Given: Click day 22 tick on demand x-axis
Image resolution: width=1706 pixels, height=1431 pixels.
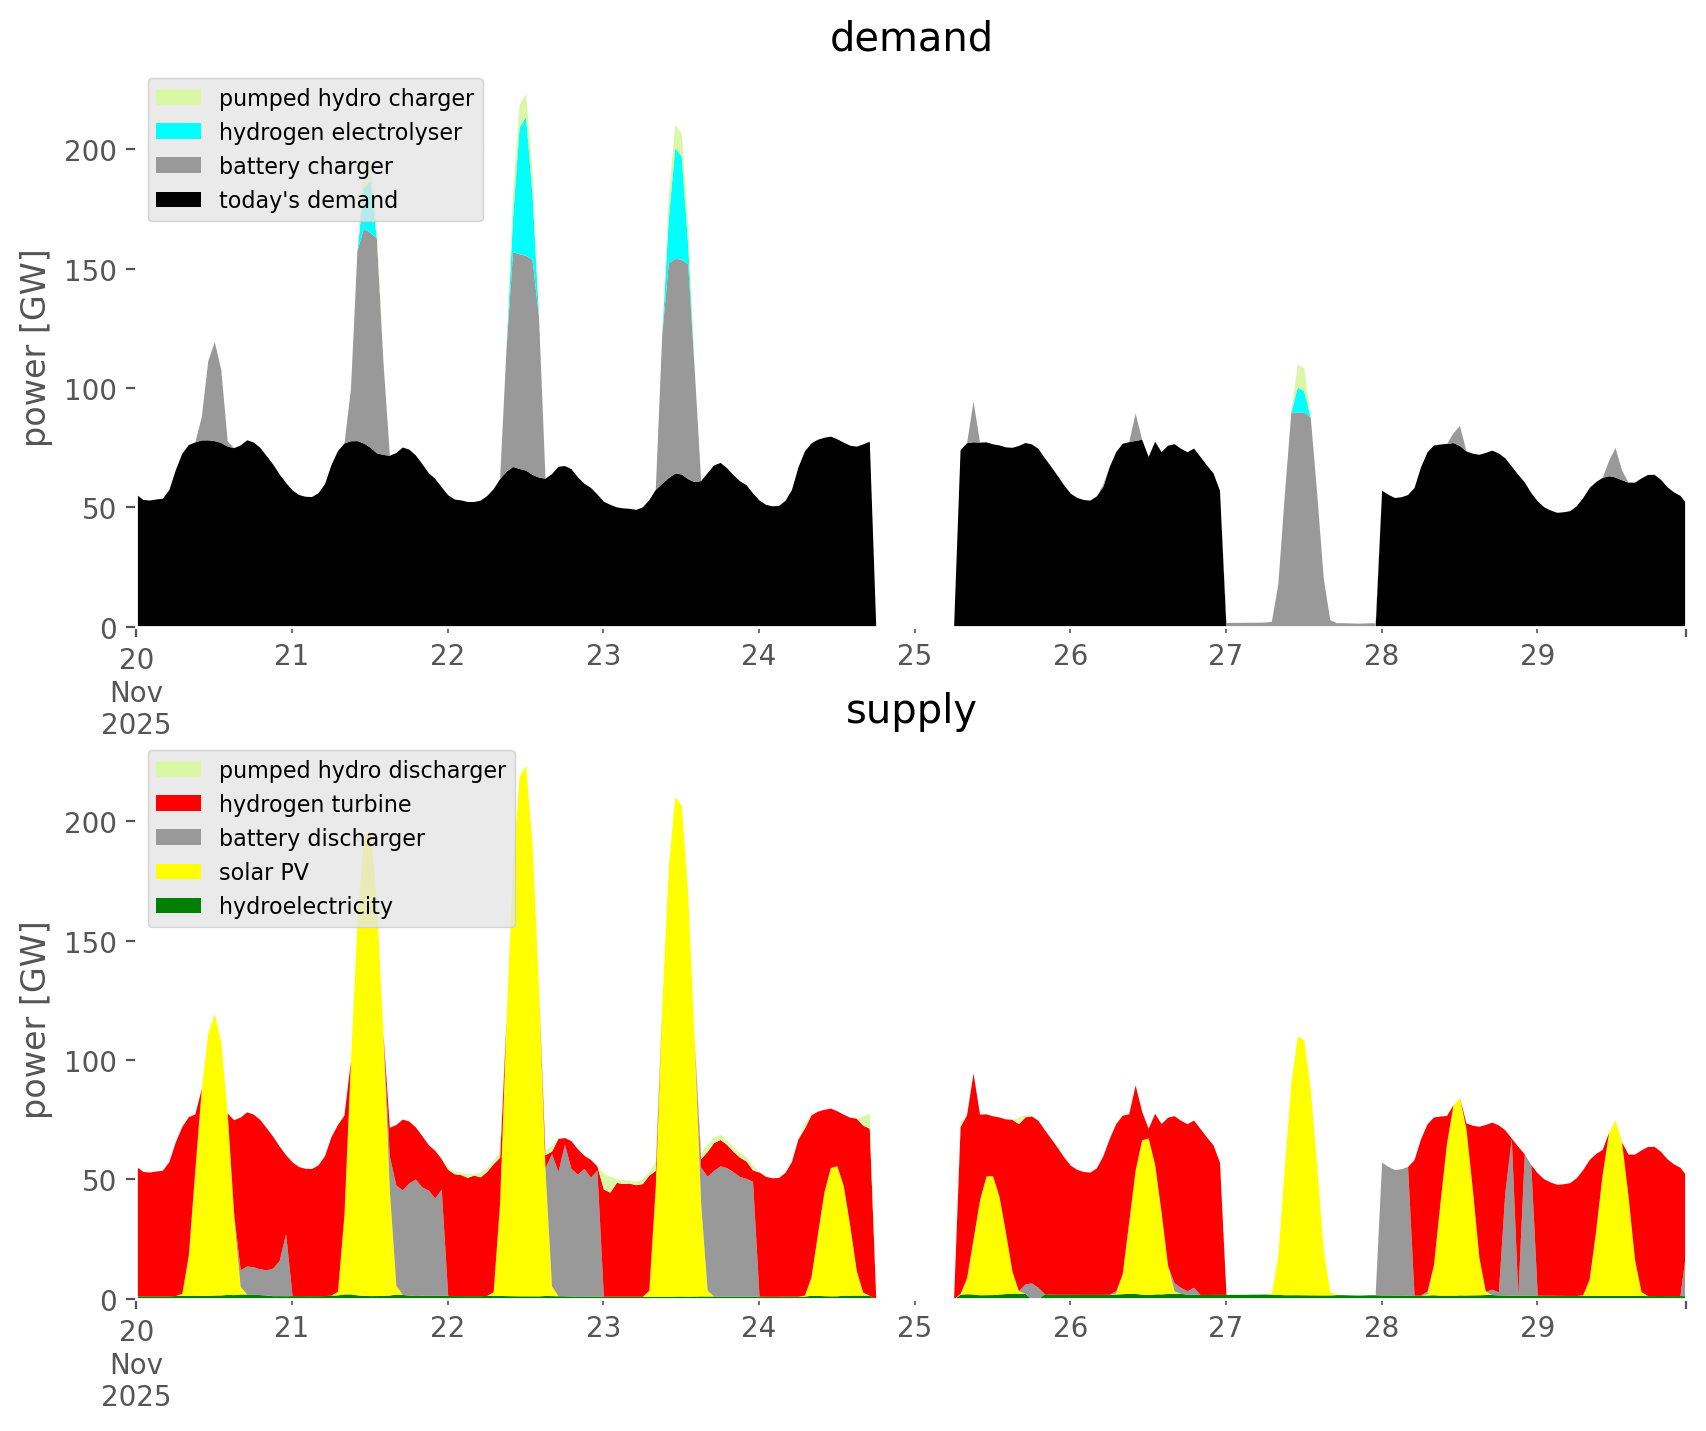Looking at the screenshot, I should (x=447, y=656).
